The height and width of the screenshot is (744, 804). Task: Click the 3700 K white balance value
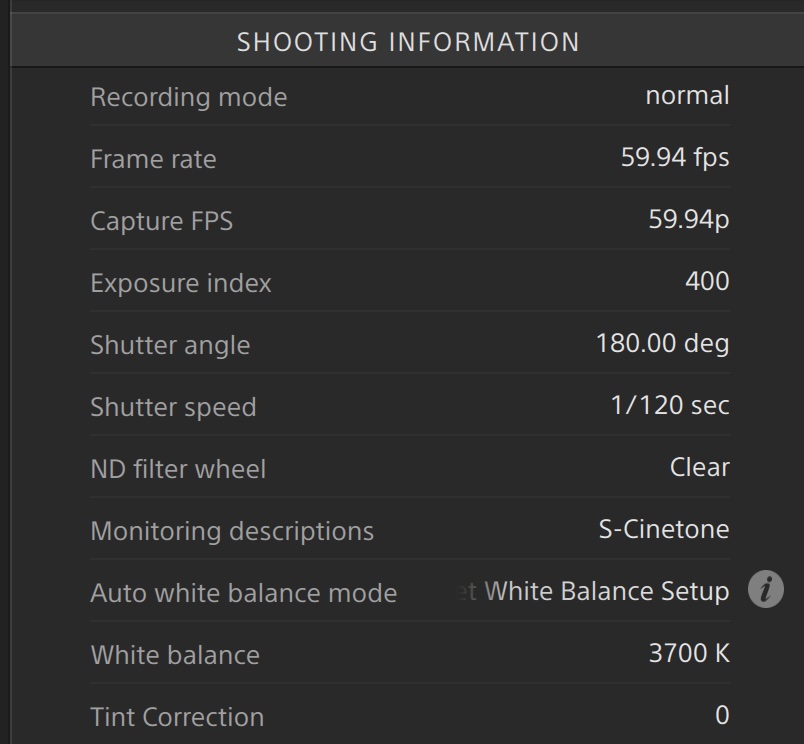[689, 654]
